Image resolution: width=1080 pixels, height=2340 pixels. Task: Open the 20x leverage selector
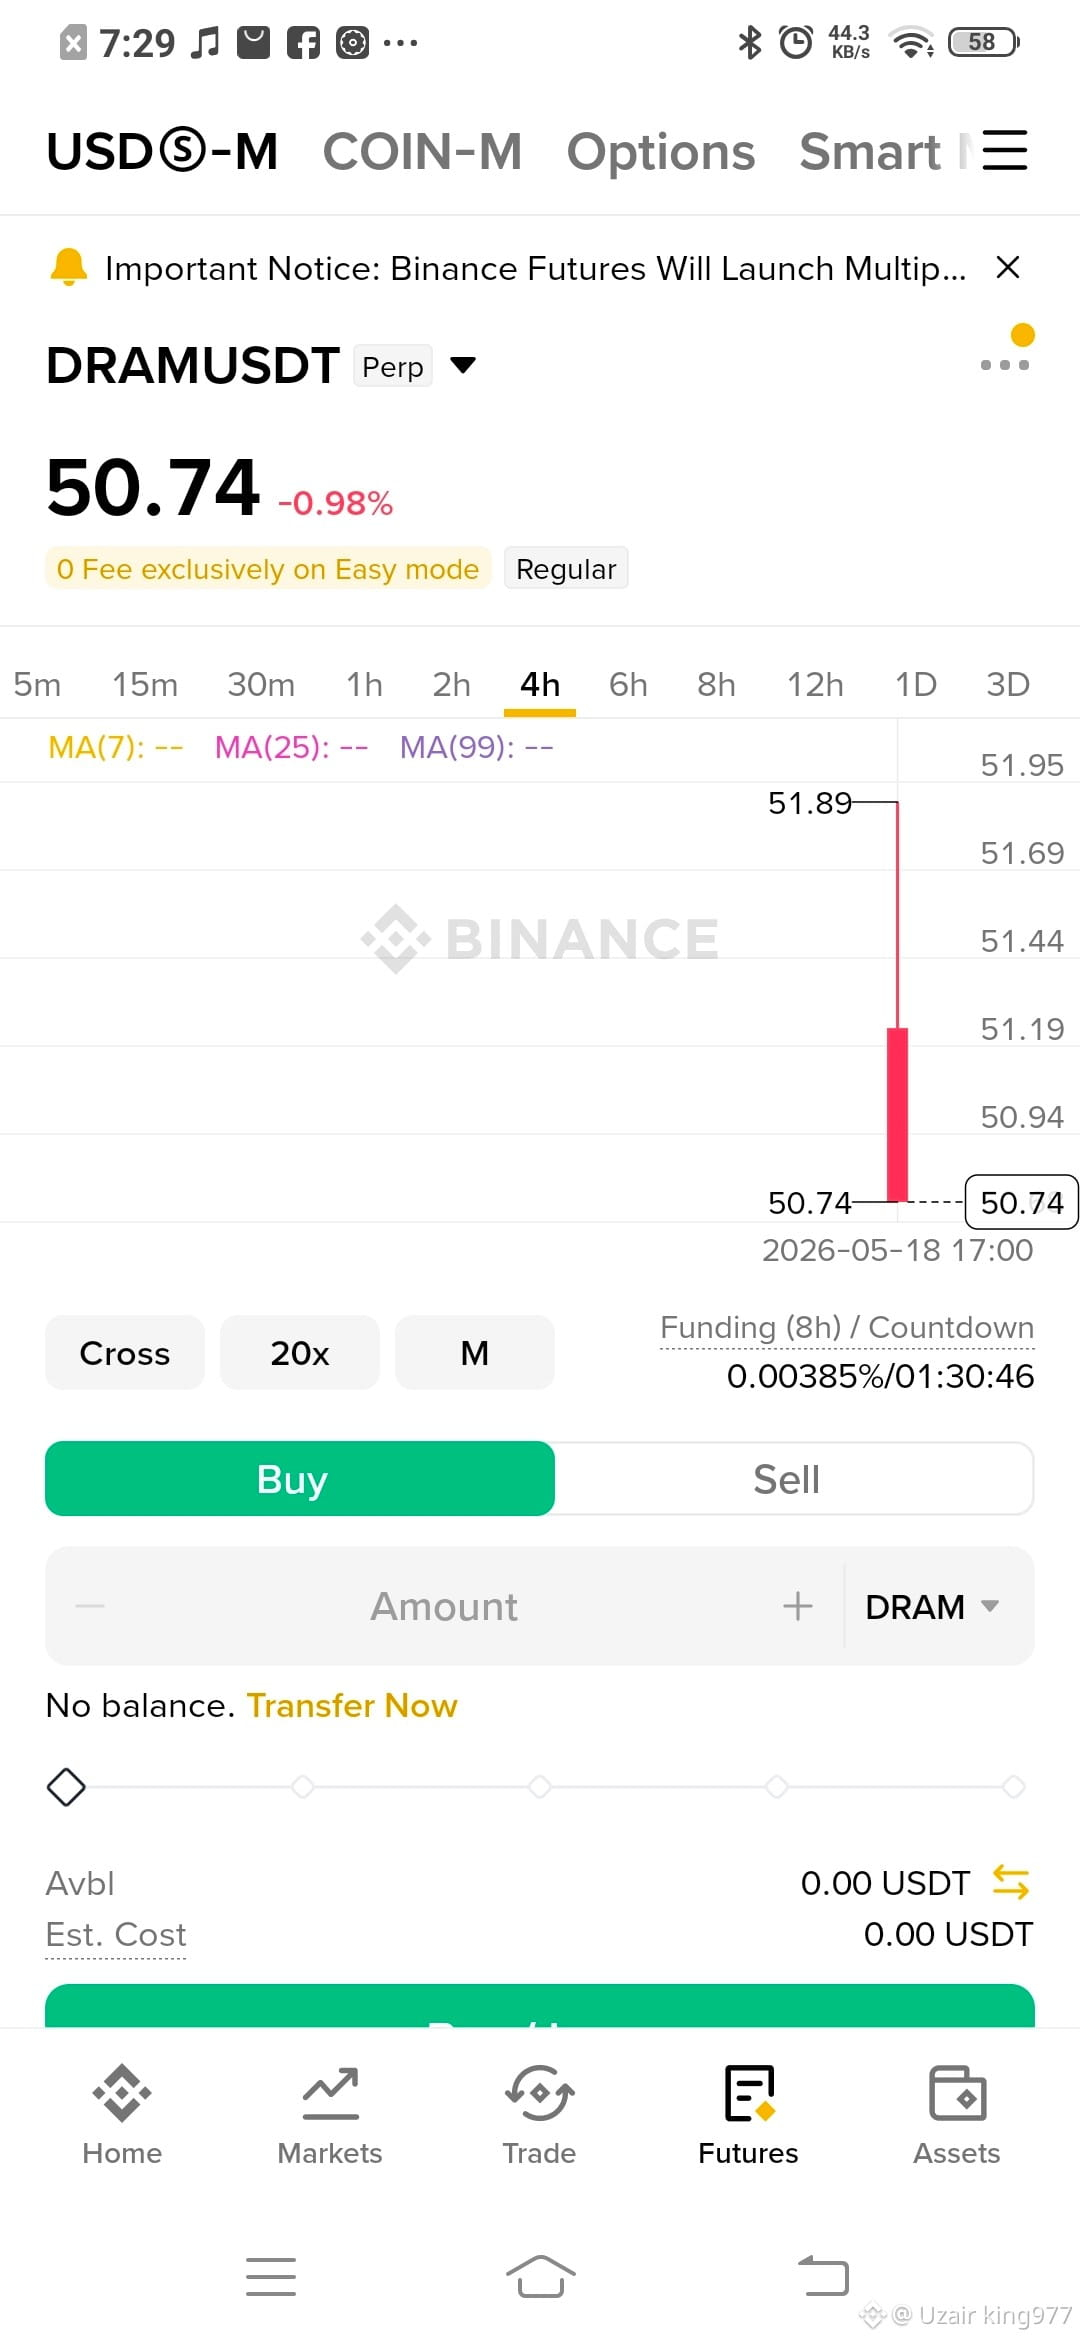[300, 1353]
